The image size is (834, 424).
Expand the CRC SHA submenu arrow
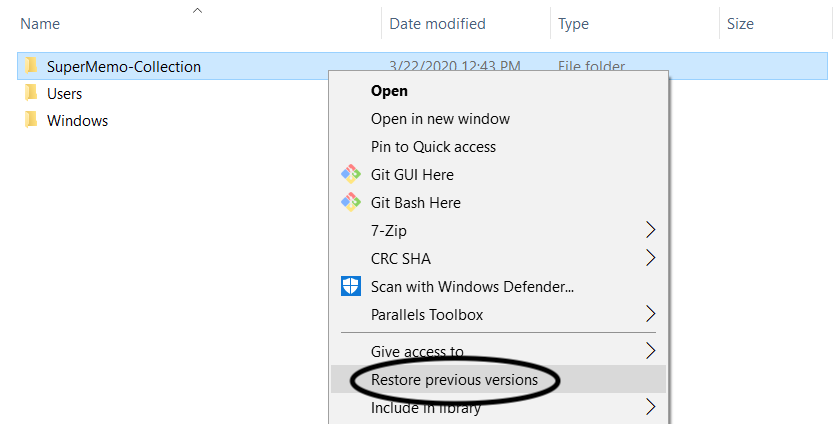point(650,258)
